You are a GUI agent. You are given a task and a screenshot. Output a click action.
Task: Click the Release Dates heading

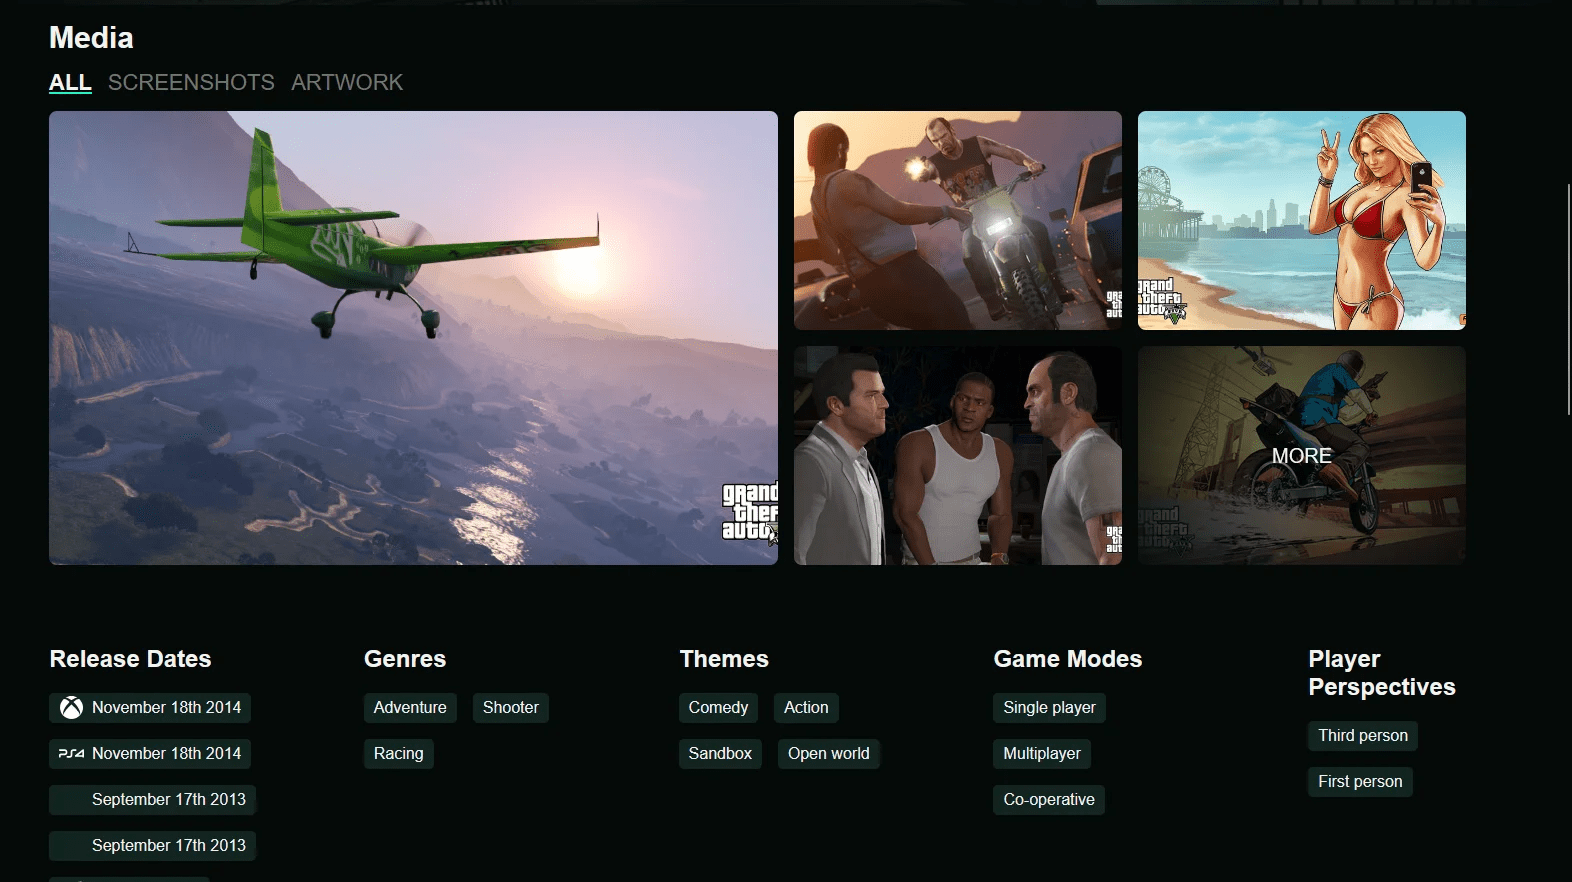point(131,659)
